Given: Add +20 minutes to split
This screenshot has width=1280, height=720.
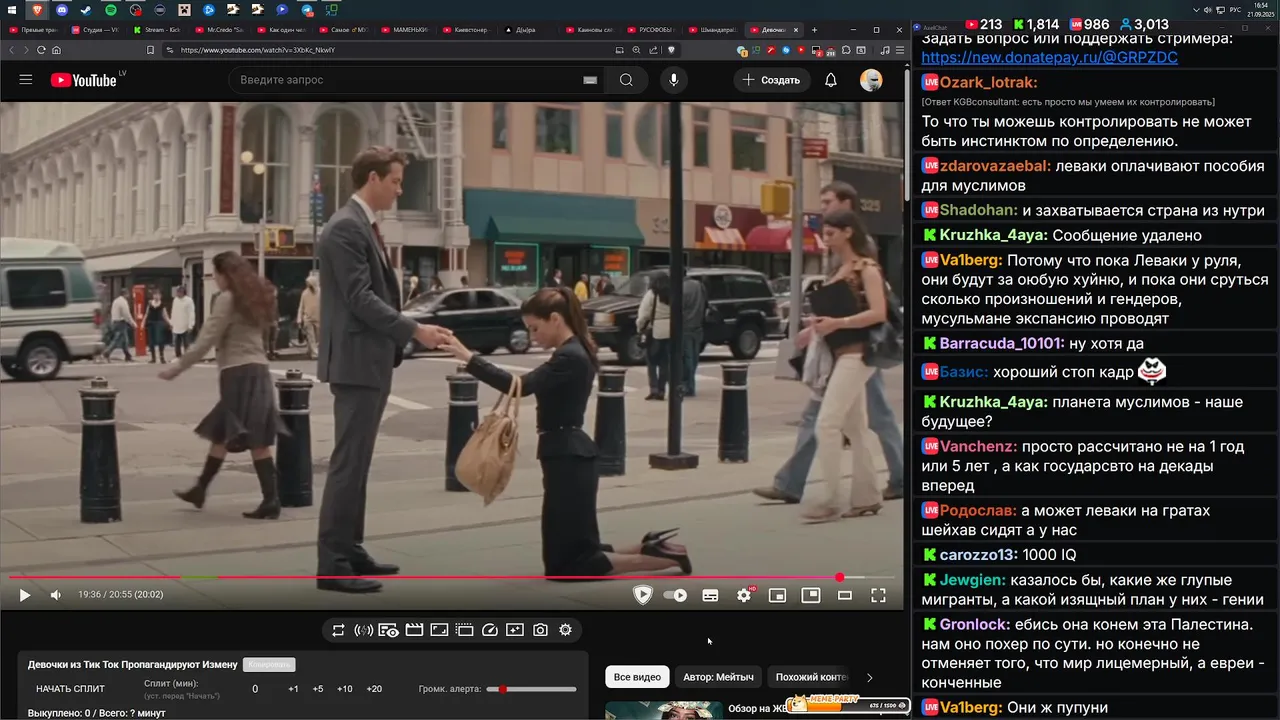Looking at the screenshot, I should tap(374, 689).
